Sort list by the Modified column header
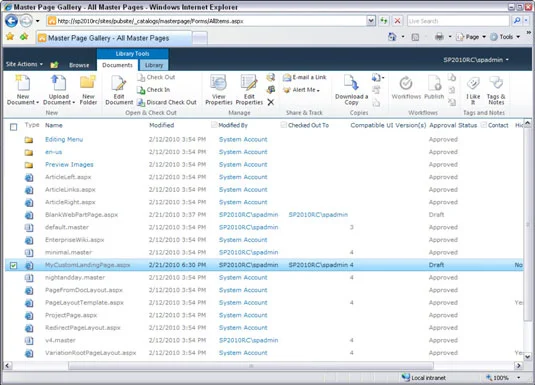The width and height of the screenshot is (535, 385). pos(161,125)
